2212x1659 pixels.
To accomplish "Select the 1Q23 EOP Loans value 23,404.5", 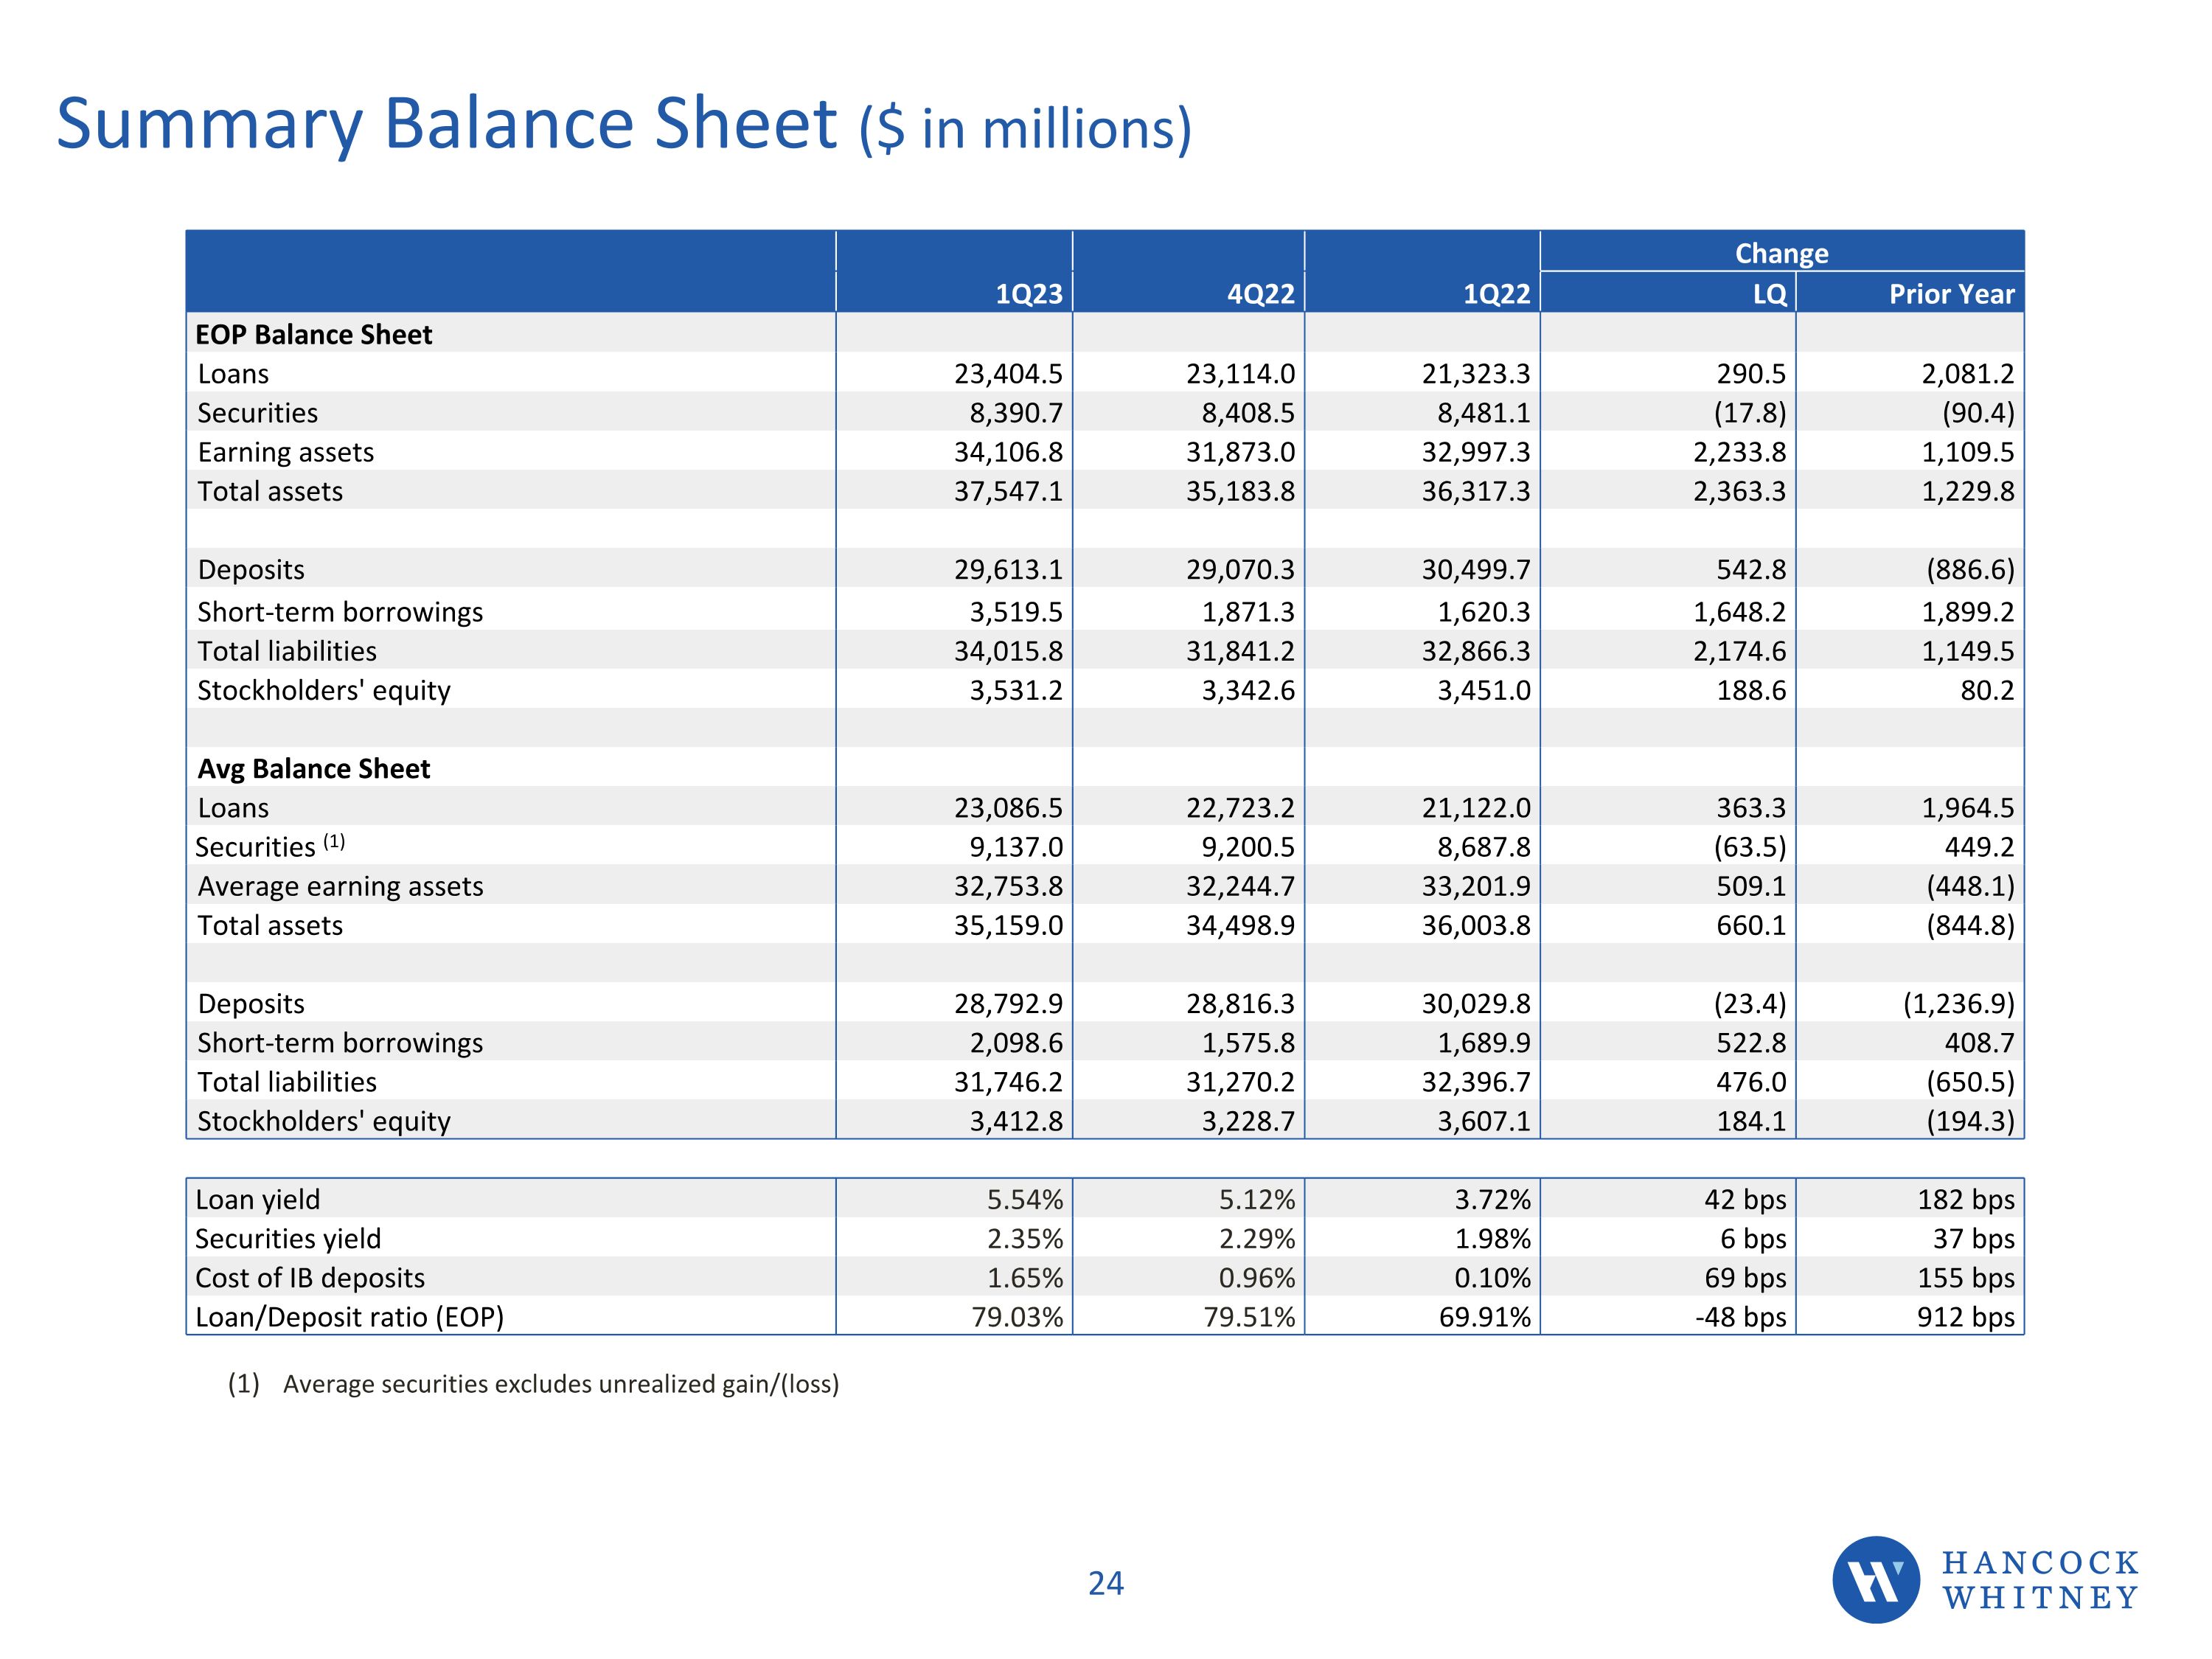I will [x=1008, y=374].
